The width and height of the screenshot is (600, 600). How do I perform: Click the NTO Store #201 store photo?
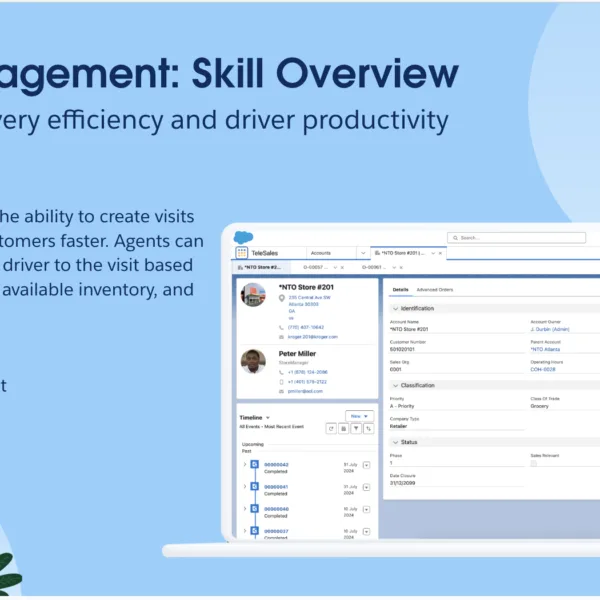click(x=253, y=295)
